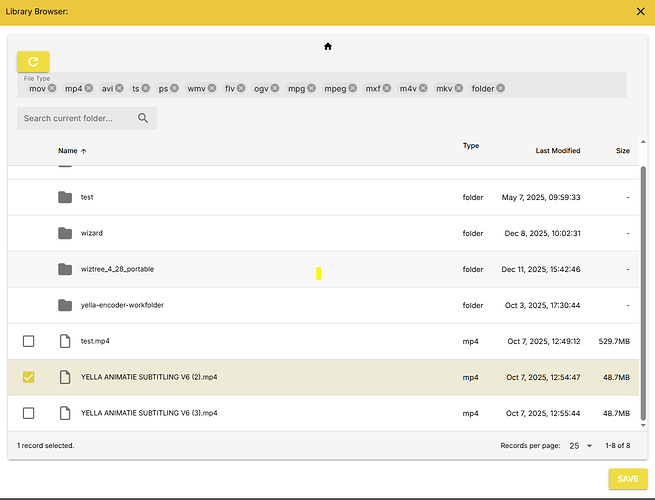Image resolution: width=655 pixels, height=500 pixels.
Task: Select YELLA ANIMATIE SUBTITLING V6 (3).mp4 checkbox
Action: pos(28,413)
